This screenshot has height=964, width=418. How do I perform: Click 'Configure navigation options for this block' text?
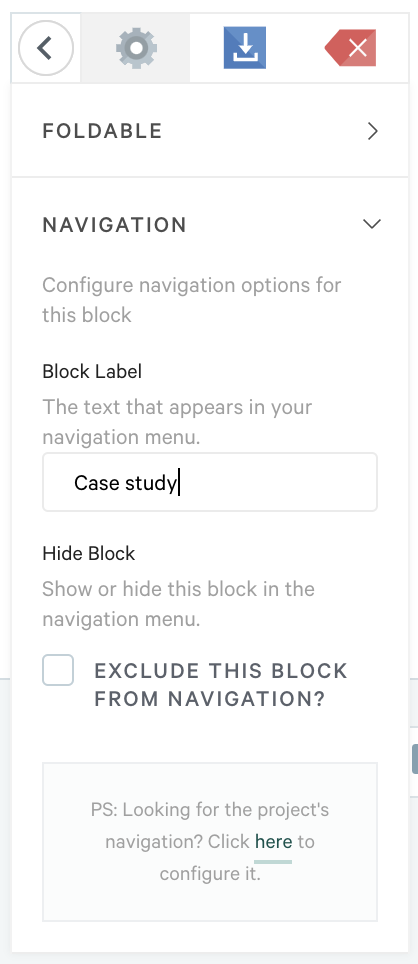pyautogui.click(x=192, y=300)
